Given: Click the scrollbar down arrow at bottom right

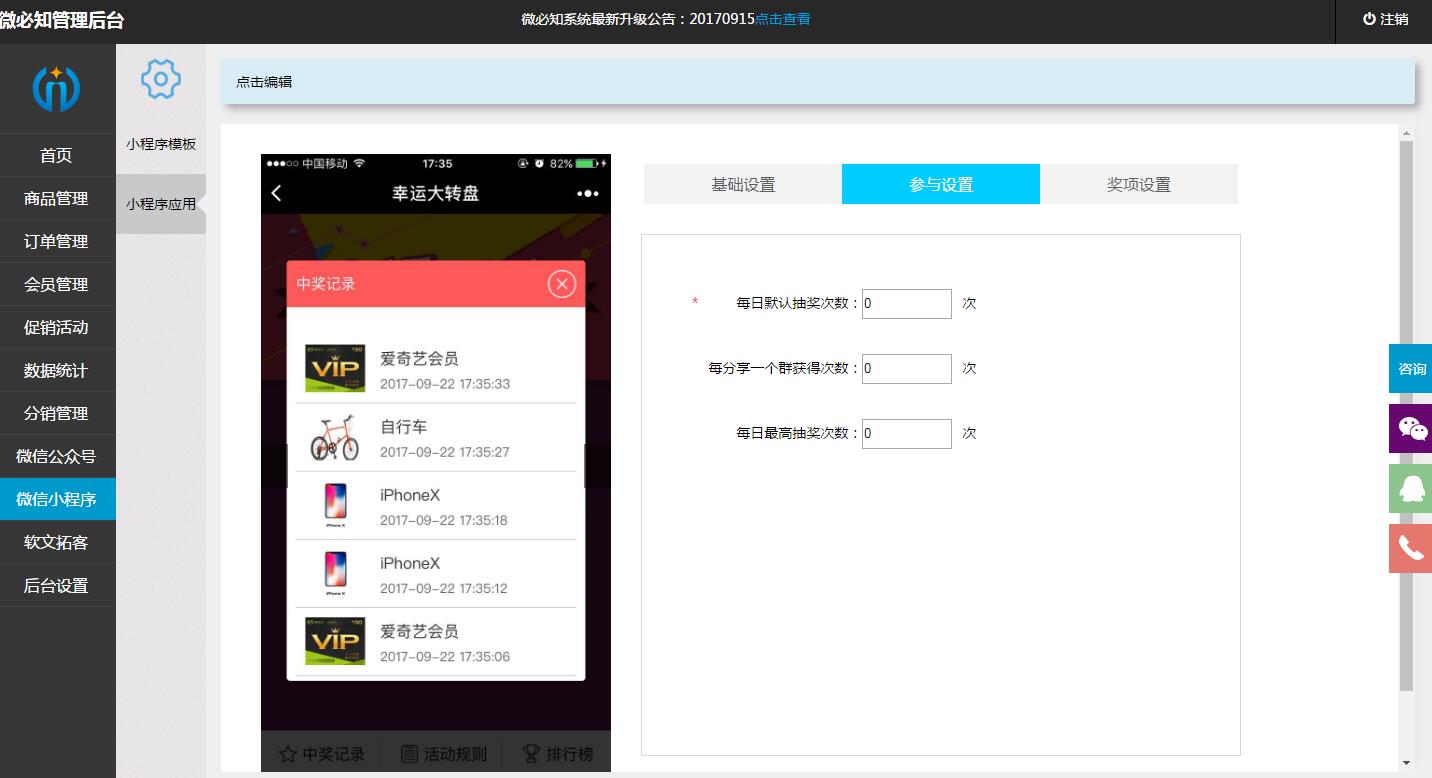Looking at the screenshot, I should (x=1406, y=763).
